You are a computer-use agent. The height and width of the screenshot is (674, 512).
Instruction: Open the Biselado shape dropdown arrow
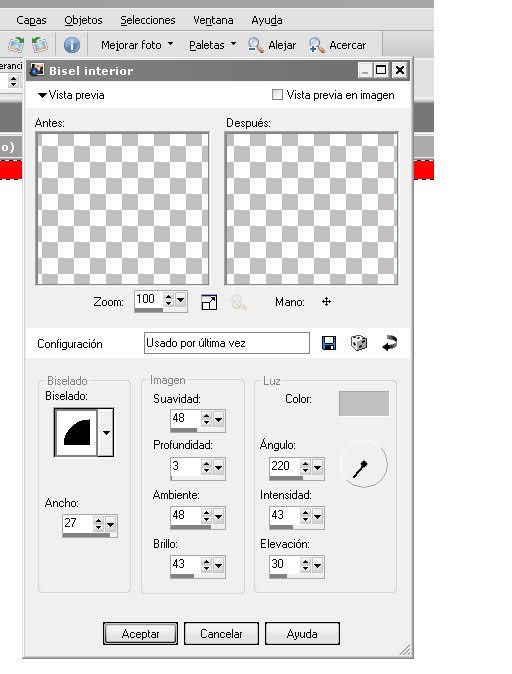(106, 432)
